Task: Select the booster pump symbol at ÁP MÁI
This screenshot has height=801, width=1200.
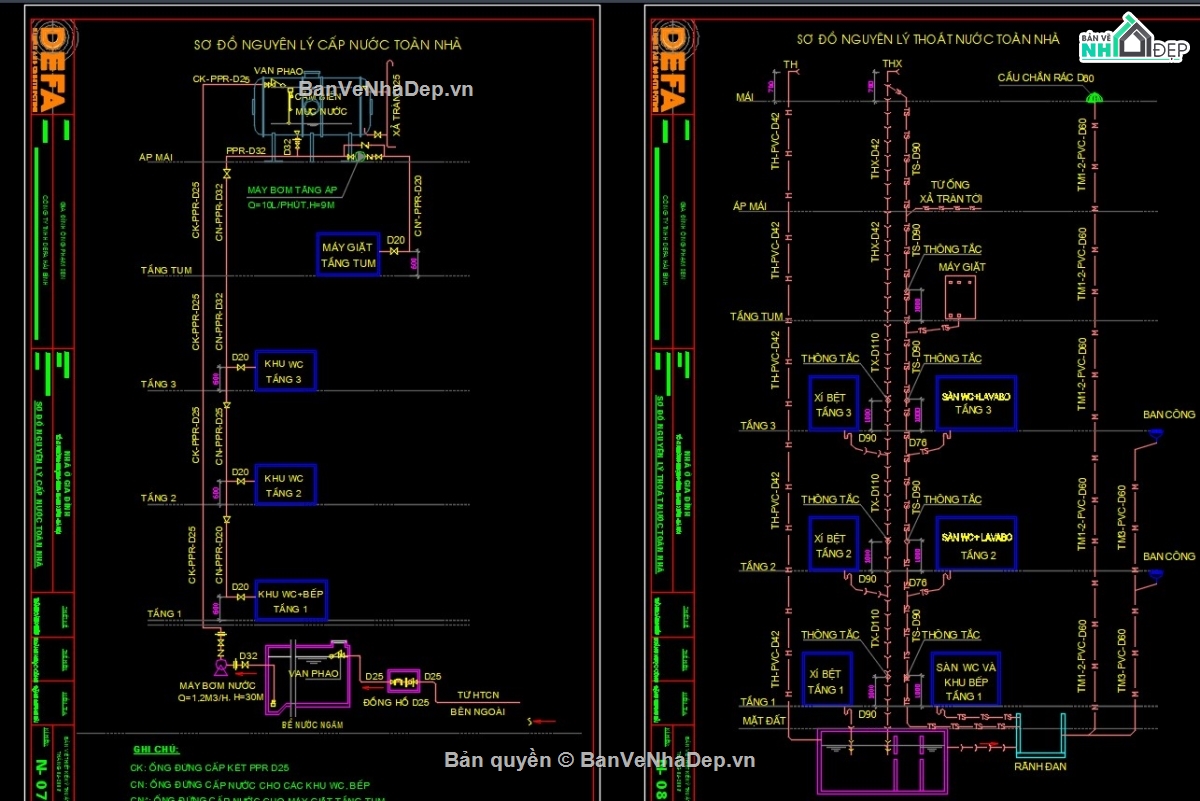Action: point(358,155)
